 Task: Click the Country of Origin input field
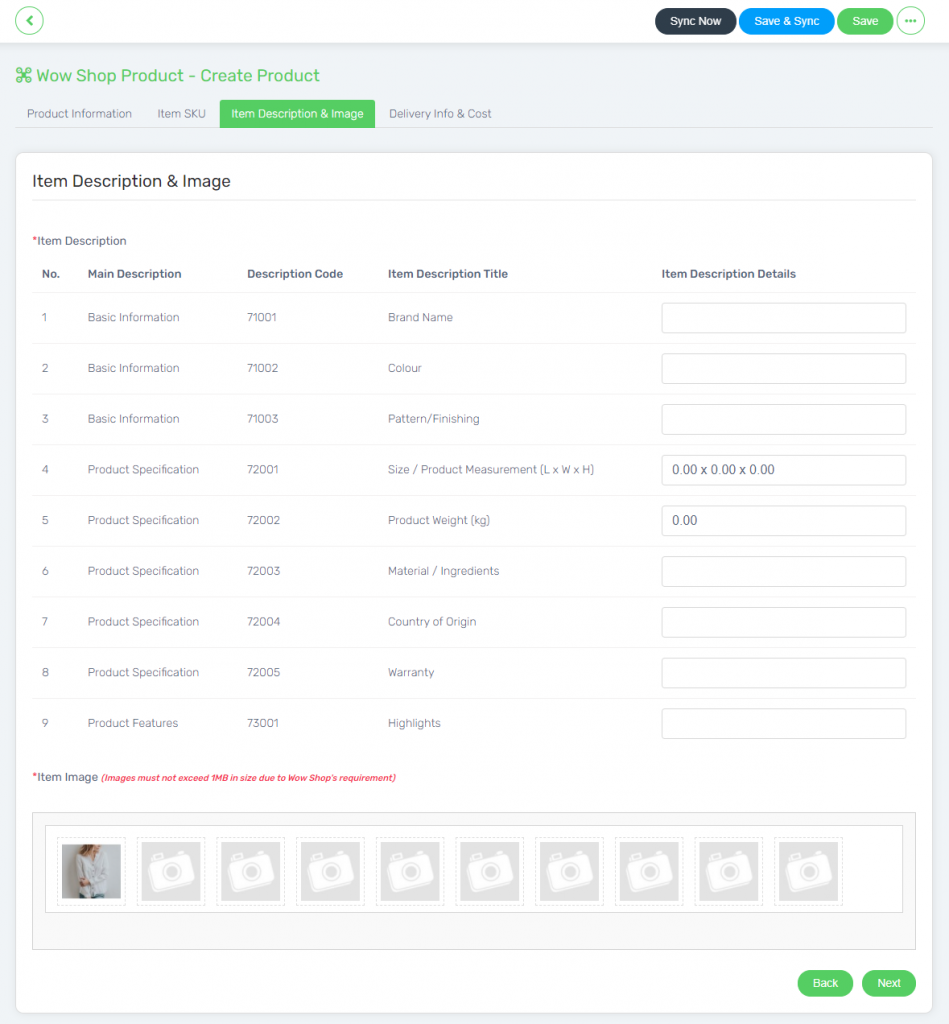pyautogui.click(x=783, y=621)
